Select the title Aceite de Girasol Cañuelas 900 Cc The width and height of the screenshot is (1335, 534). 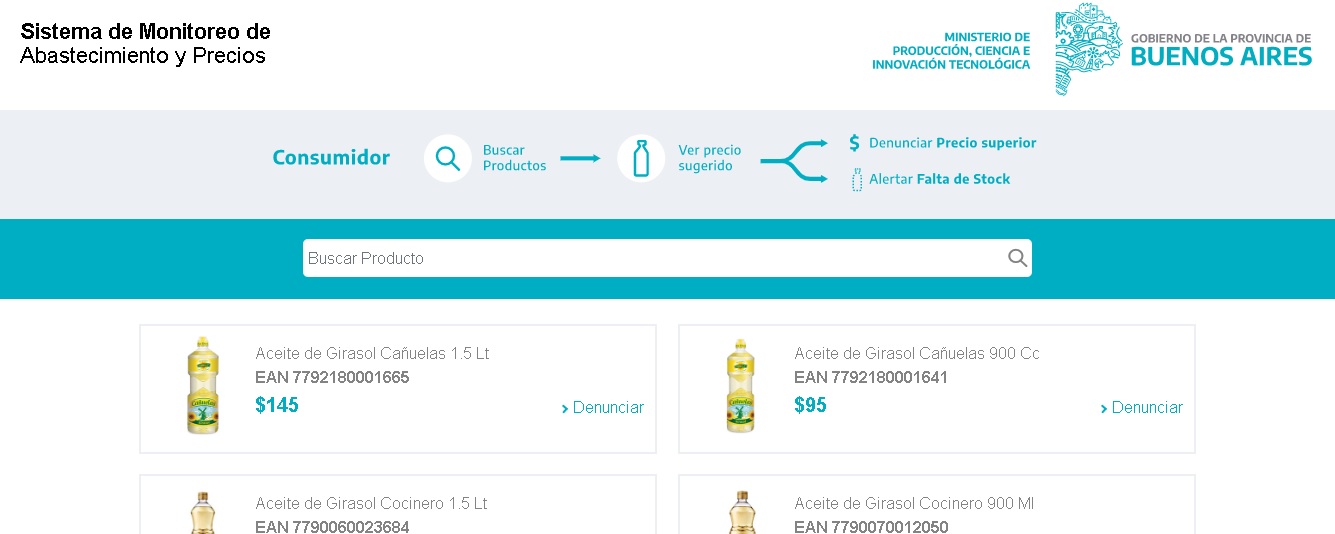coord(917,353)
